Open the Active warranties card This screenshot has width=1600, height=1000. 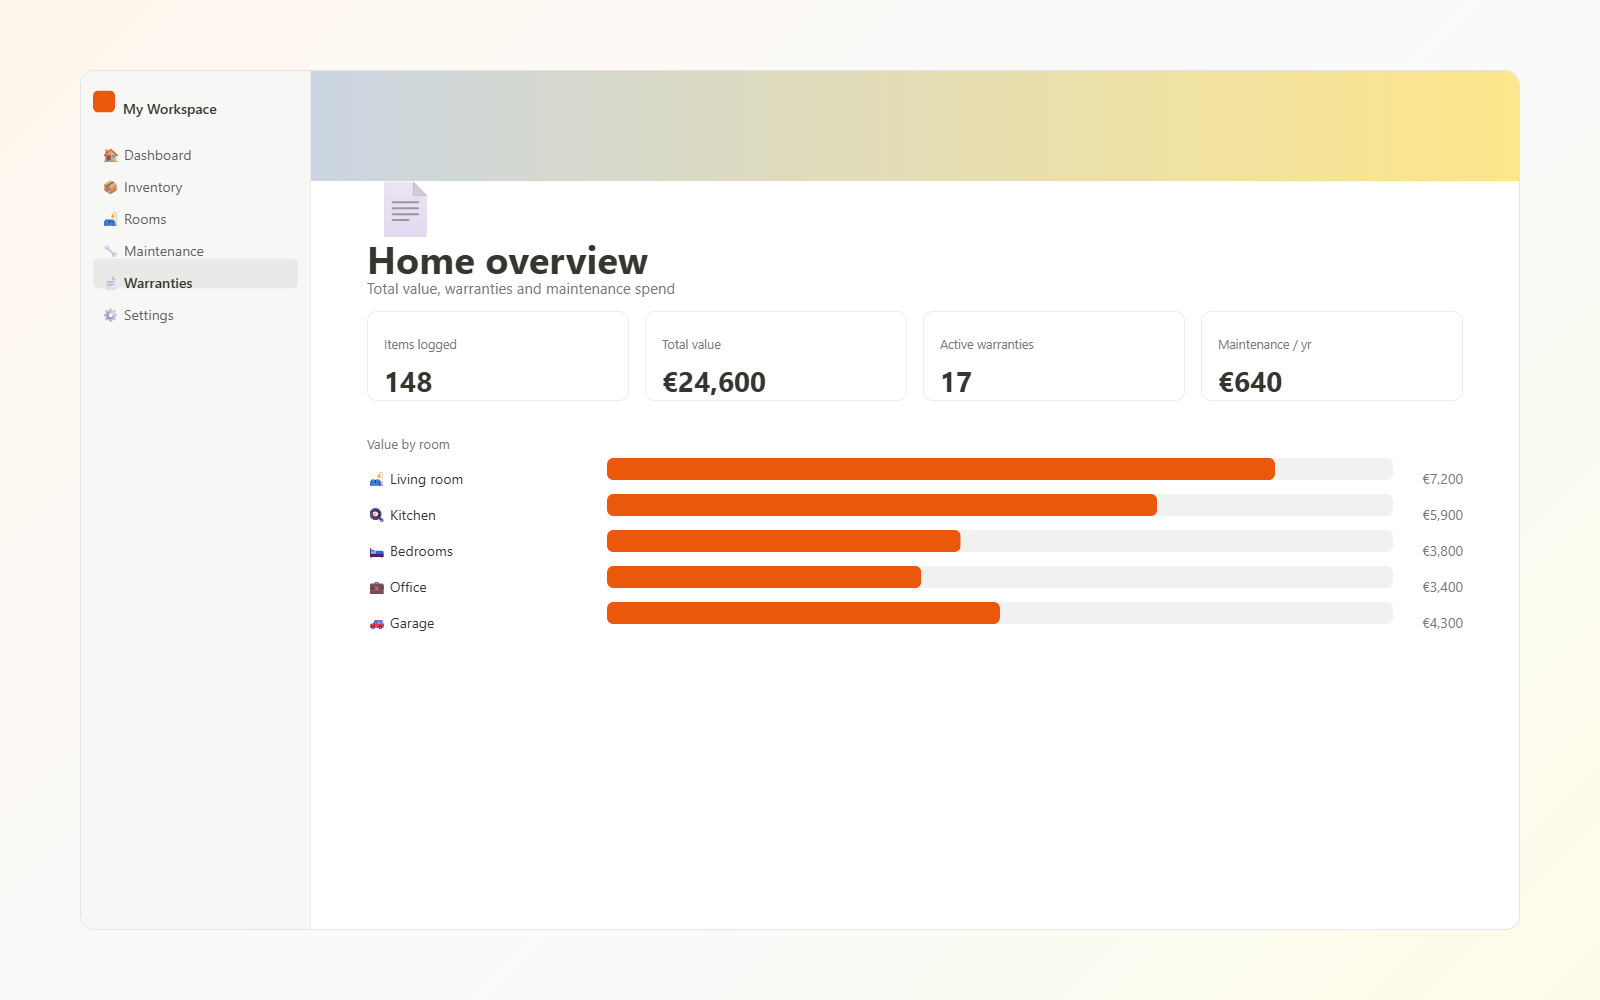click(x=1054, y=356)
